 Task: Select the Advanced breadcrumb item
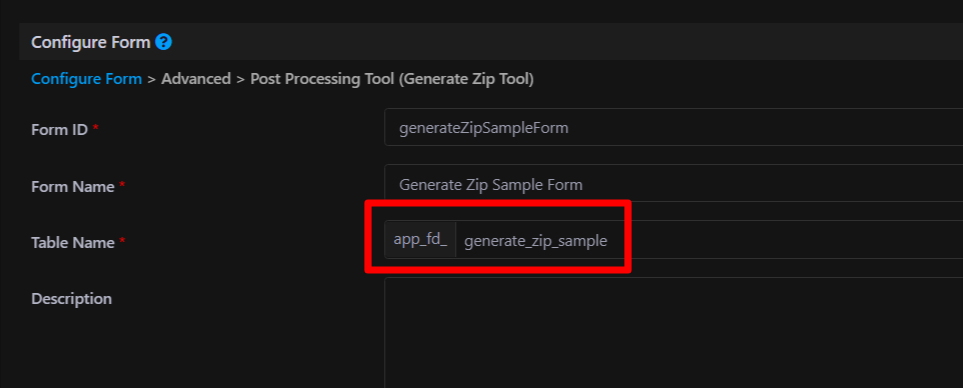click(196, 79)
